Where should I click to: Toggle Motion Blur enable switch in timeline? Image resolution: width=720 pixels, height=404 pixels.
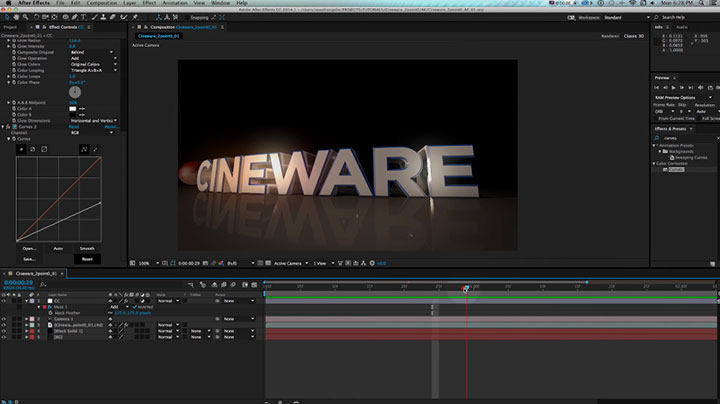click(x=233, y=285)
